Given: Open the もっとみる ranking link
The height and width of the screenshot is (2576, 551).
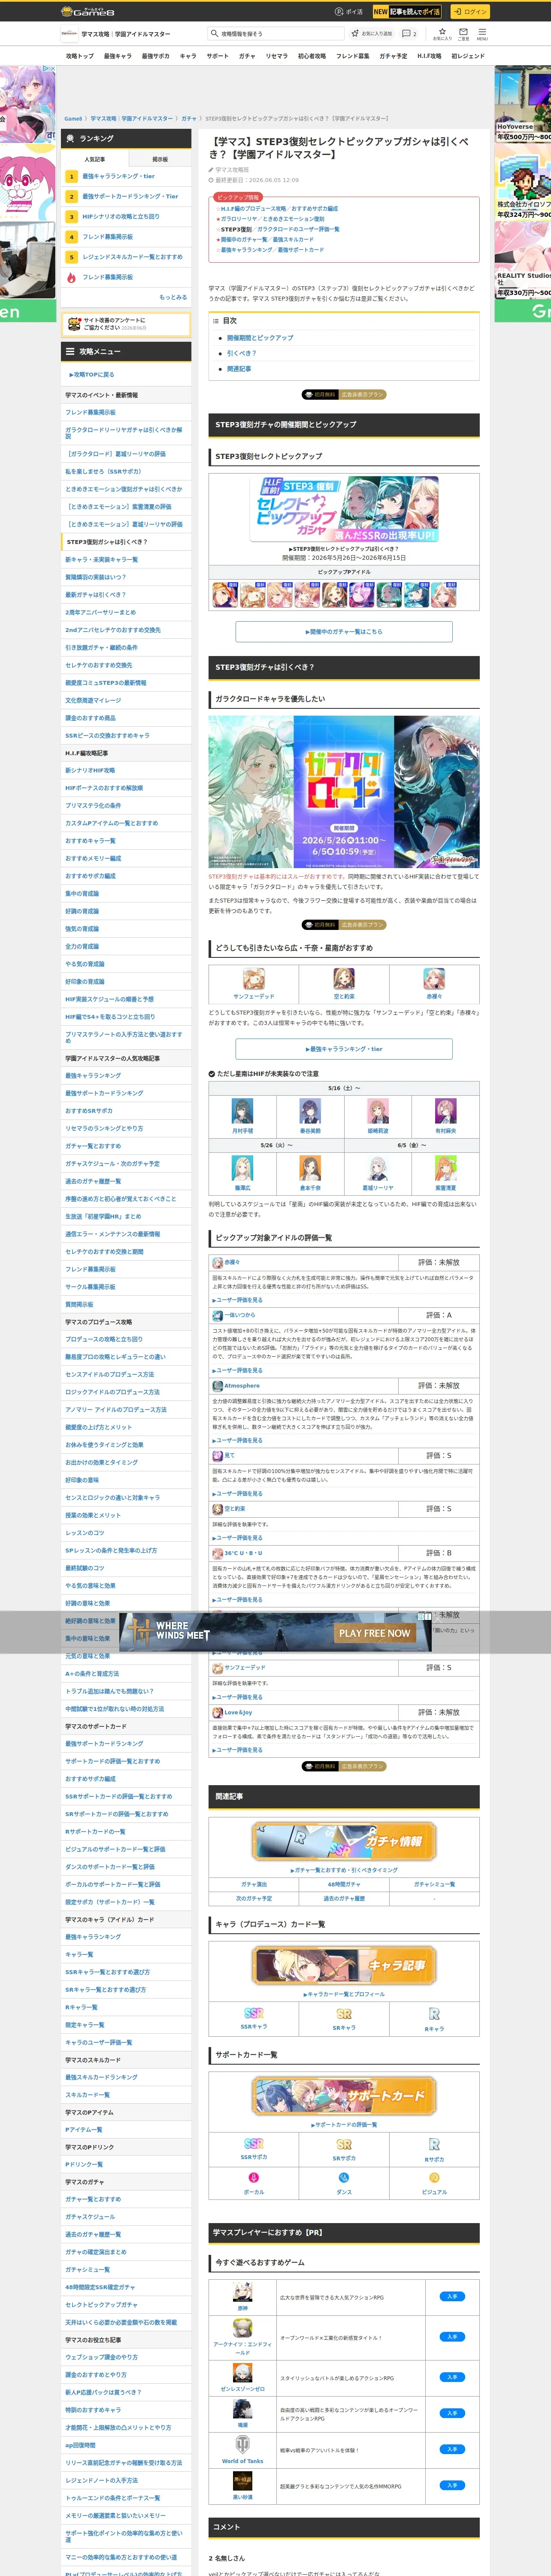Looking at the screenshot, I should tap(173, 297).
